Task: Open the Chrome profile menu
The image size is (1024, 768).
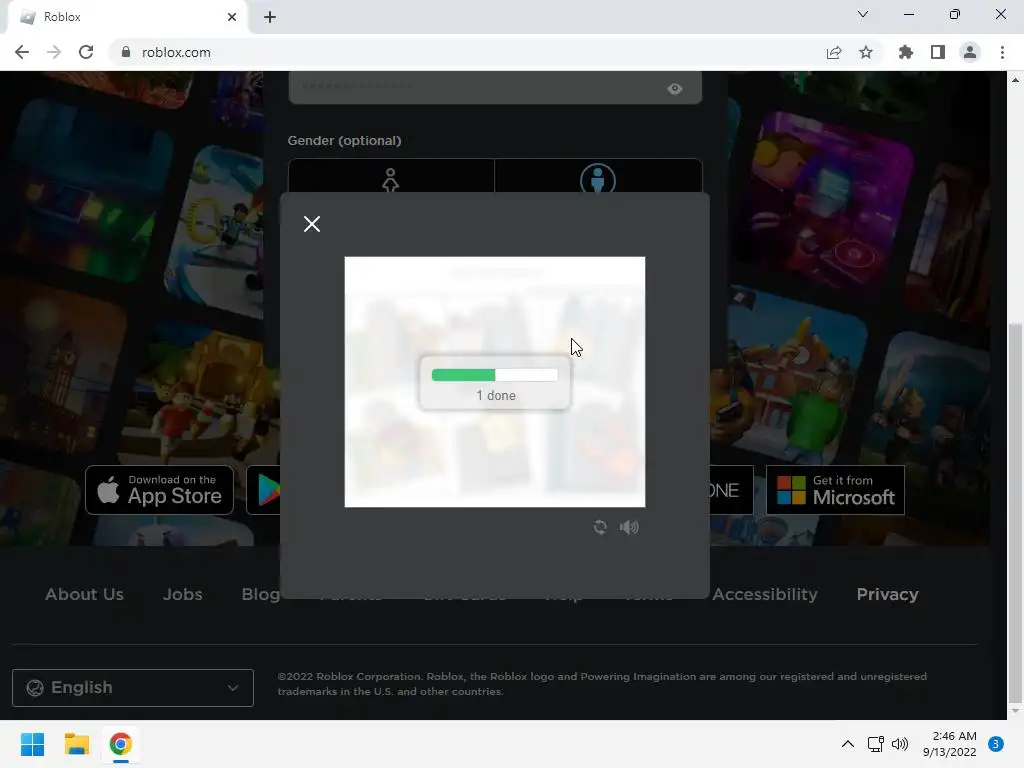Action: pos(970,52)
